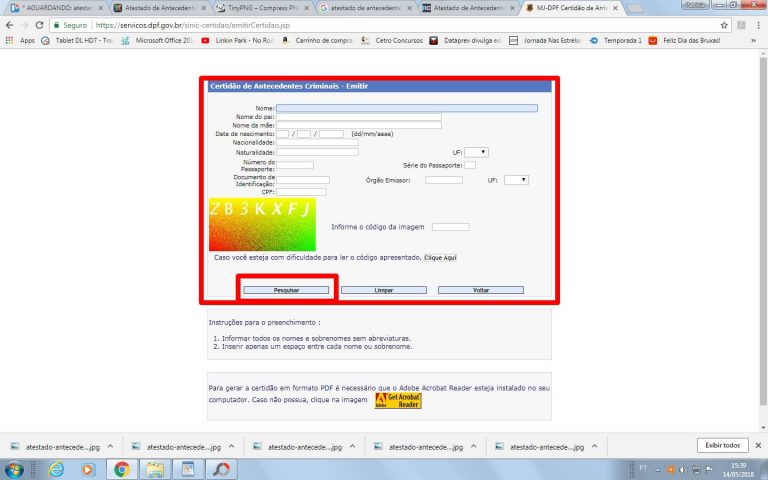768x480 pixels.
Task: Switch to the TinyPNG tab
Action: click(264, 7)
